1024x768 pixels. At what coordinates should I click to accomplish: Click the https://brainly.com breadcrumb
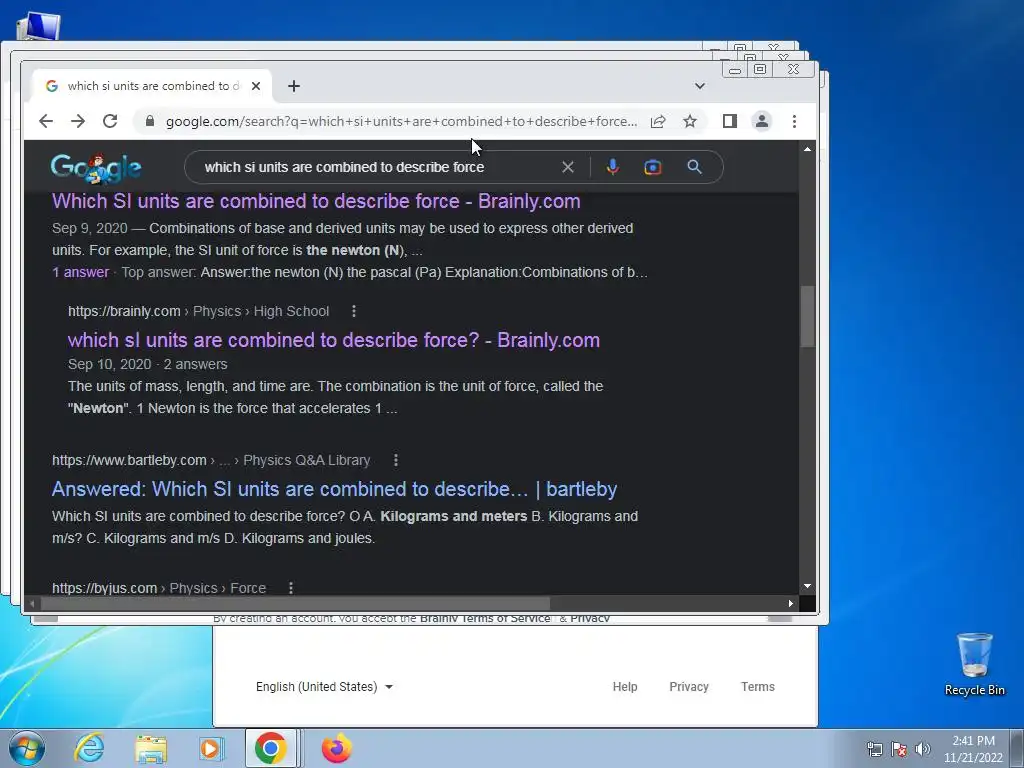tap(124, 312)
